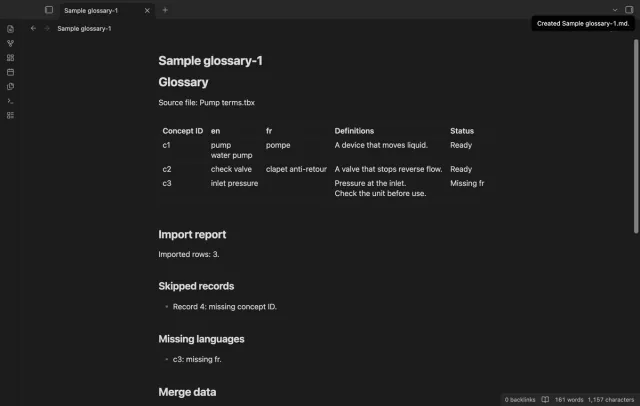Click the 'Missing languages' heading
Image resolution: width=640 pixels, height=406 pixels.
pos(201,339)
